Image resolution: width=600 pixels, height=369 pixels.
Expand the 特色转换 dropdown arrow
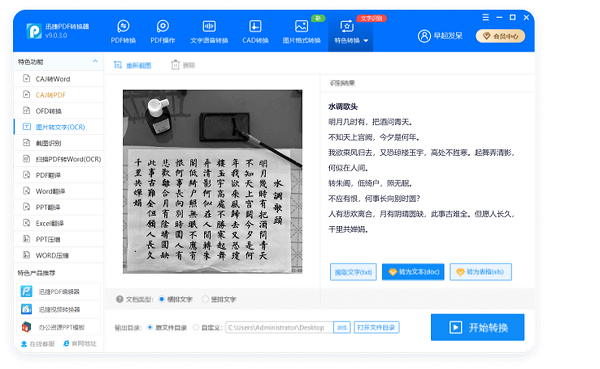pyautogui.click(x=366, y=41)
